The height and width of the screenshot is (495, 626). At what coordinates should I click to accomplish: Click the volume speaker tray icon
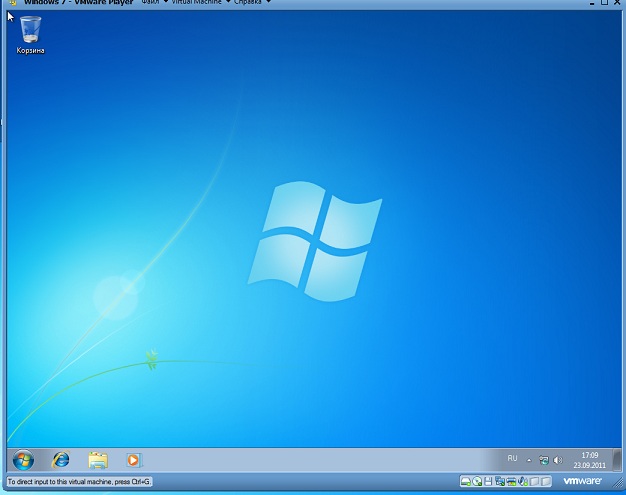pyautogui.click(x=558, y=460)
